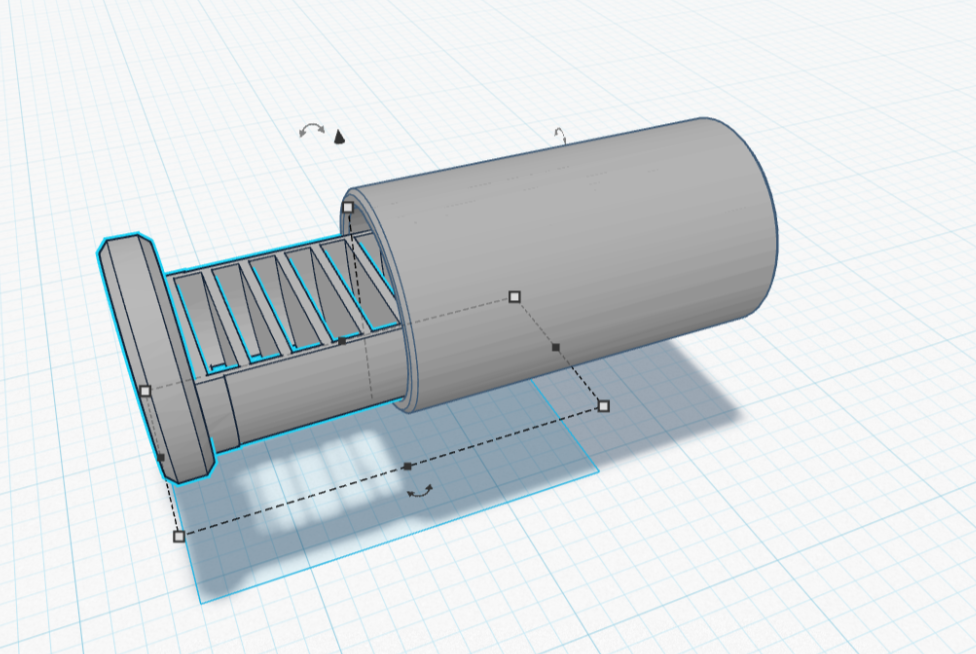
Task: Select the flat disc flange of the plunger
Action: pyautogui.click(x=156, y=358)
